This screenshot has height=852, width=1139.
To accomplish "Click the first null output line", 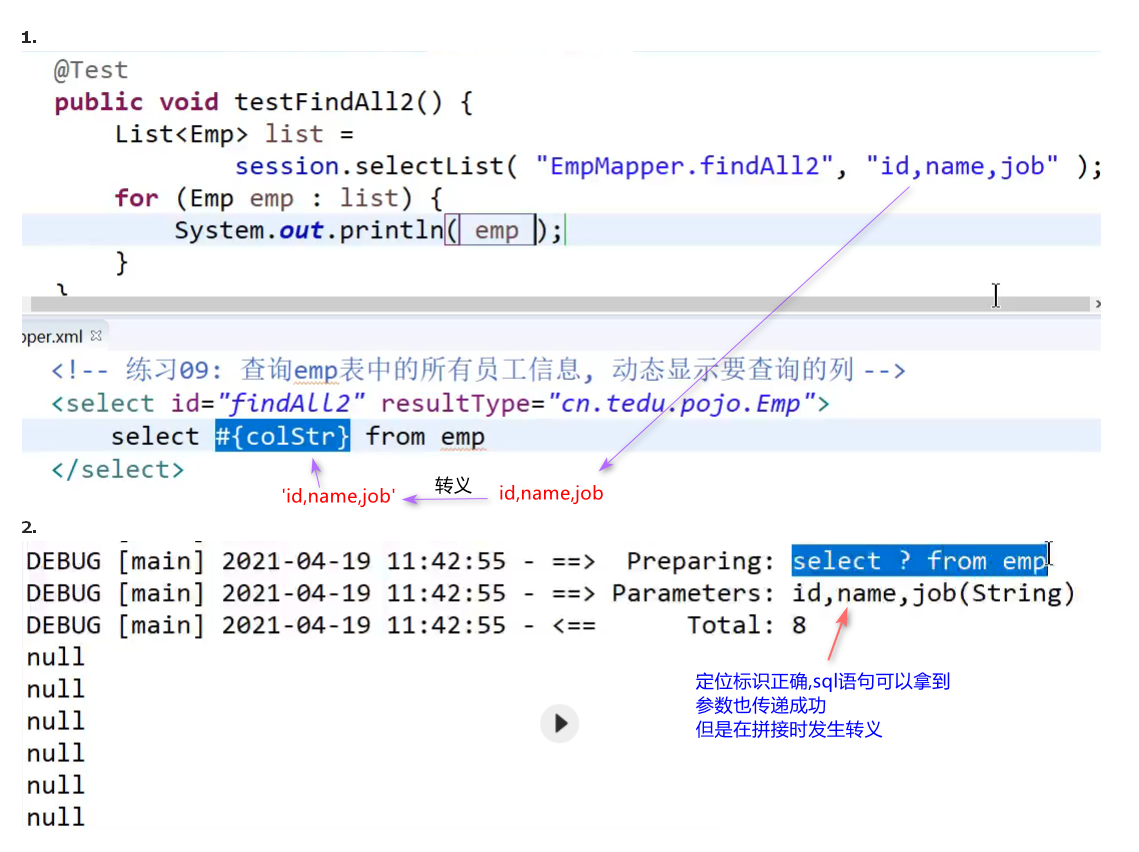I will [x=55, y=657].
